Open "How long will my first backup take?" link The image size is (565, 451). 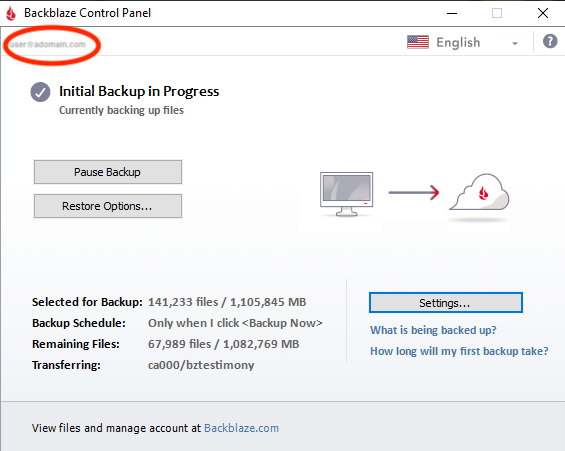coord(459,351)
